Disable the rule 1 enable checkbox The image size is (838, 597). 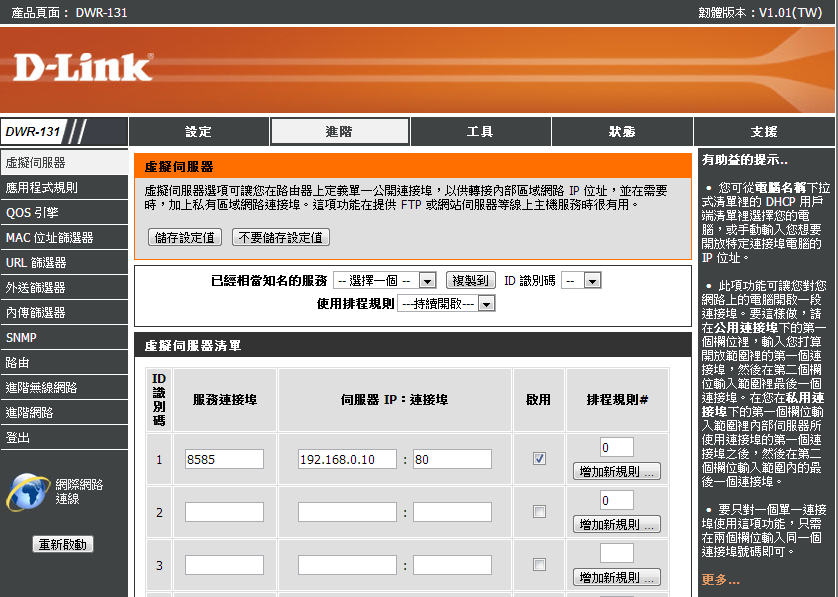[539, 459]
